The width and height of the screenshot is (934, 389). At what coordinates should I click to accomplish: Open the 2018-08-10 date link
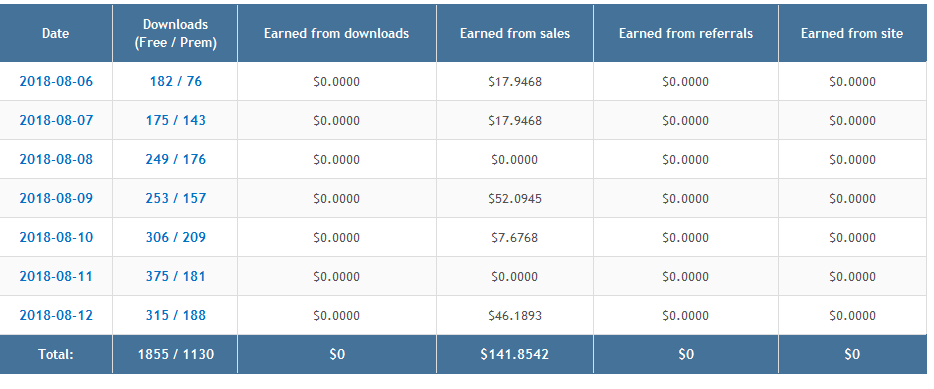[x=56, y=238]
